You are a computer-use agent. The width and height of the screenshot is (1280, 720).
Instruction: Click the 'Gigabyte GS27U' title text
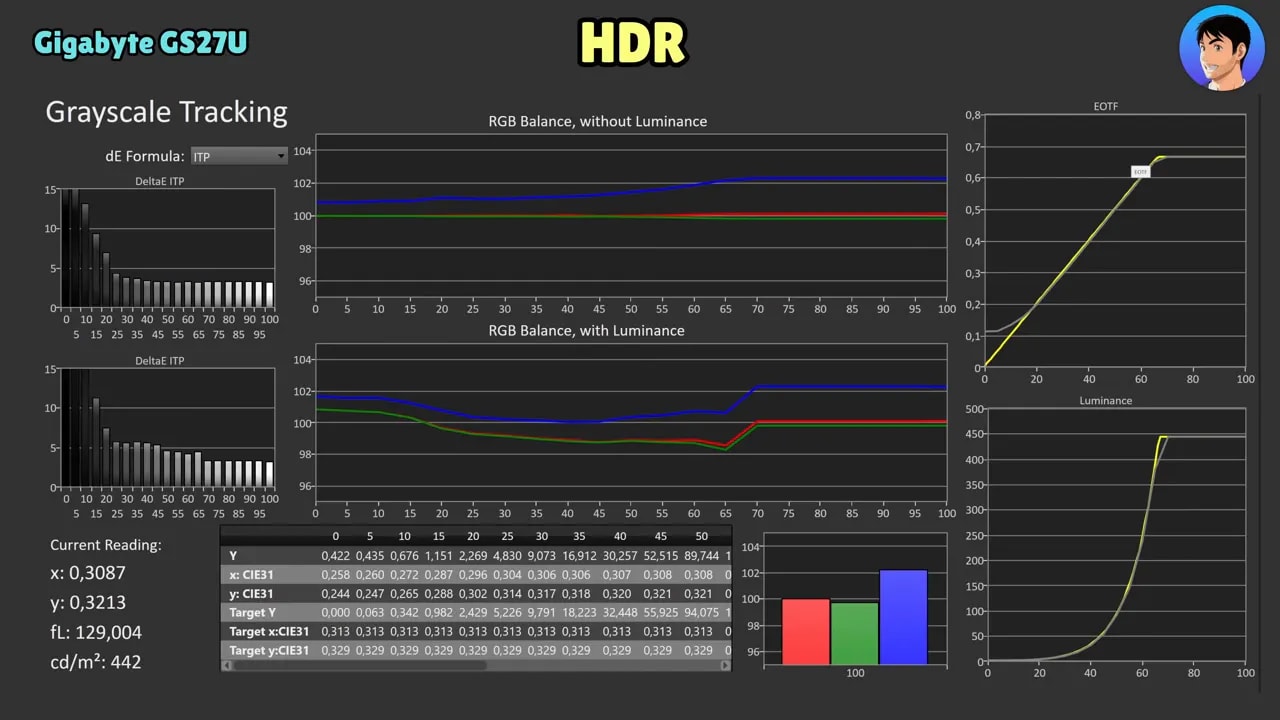pos(140,43)
